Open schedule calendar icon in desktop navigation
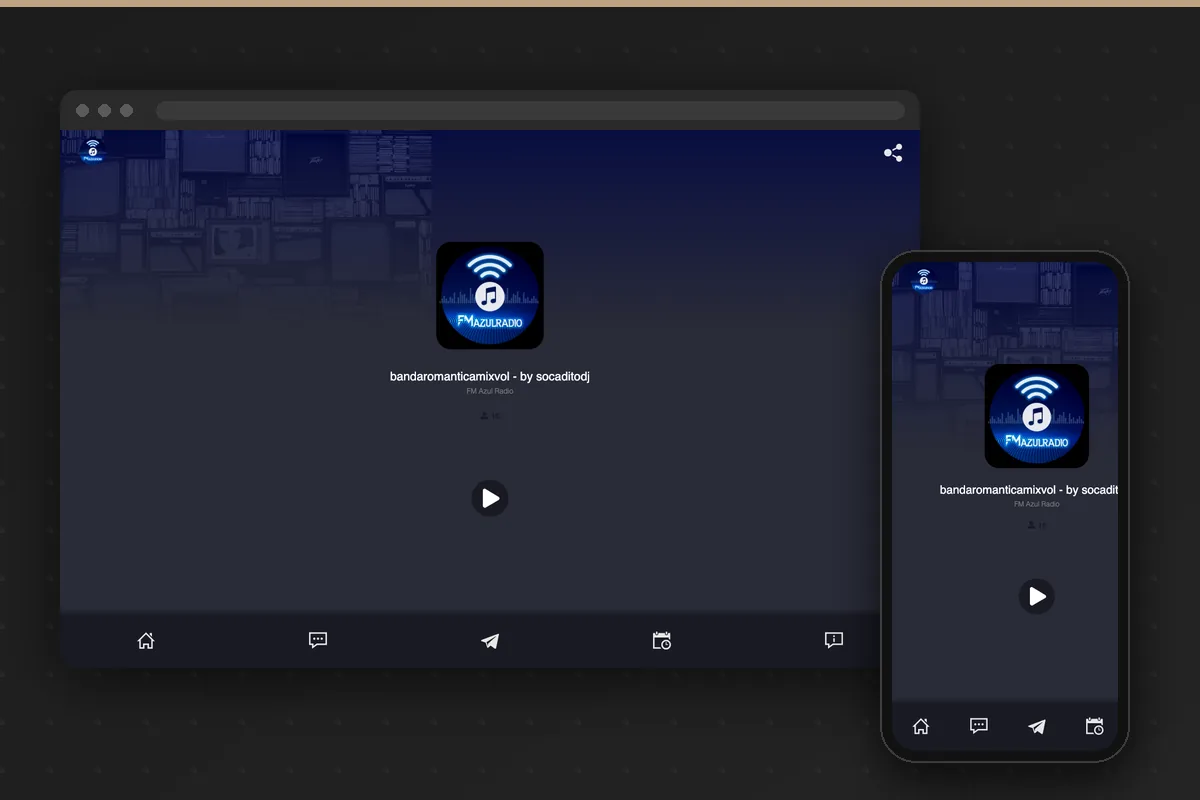Screen dimensions: 1200x800 point(662,640)
